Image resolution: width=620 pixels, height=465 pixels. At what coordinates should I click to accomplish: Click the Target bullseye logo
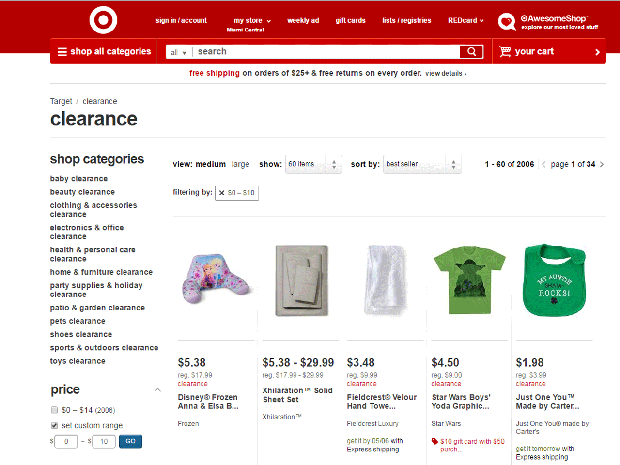tap(102, 20)
